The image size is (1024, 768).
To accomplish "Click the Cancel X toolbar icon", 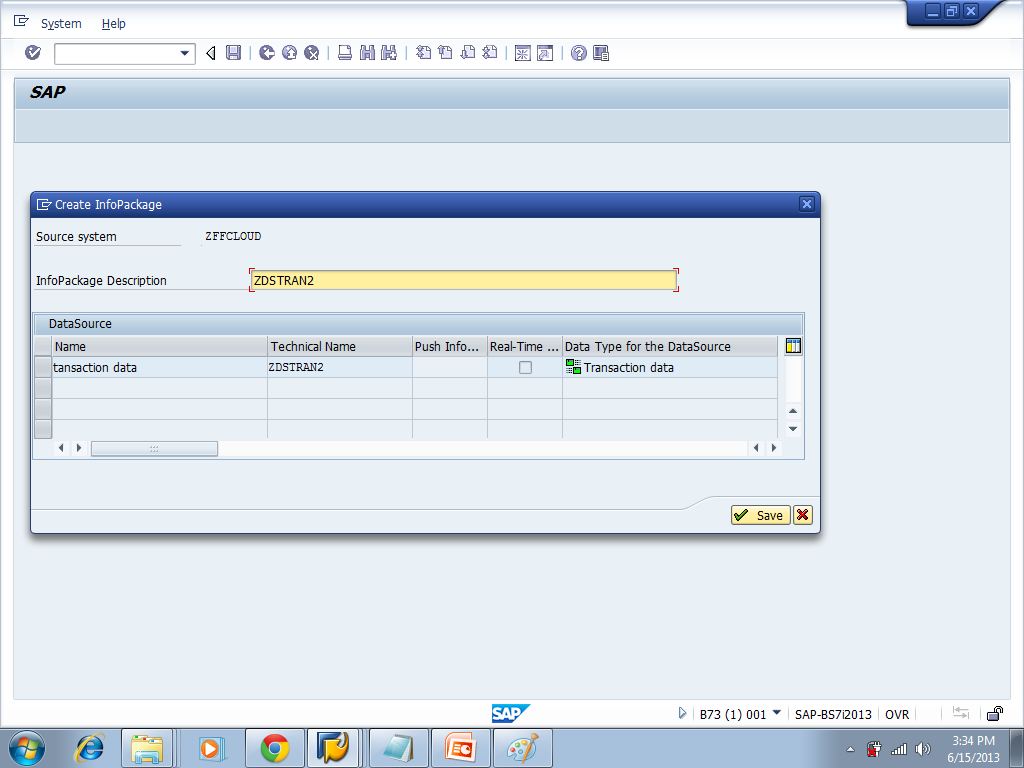I will coord(312,53).
